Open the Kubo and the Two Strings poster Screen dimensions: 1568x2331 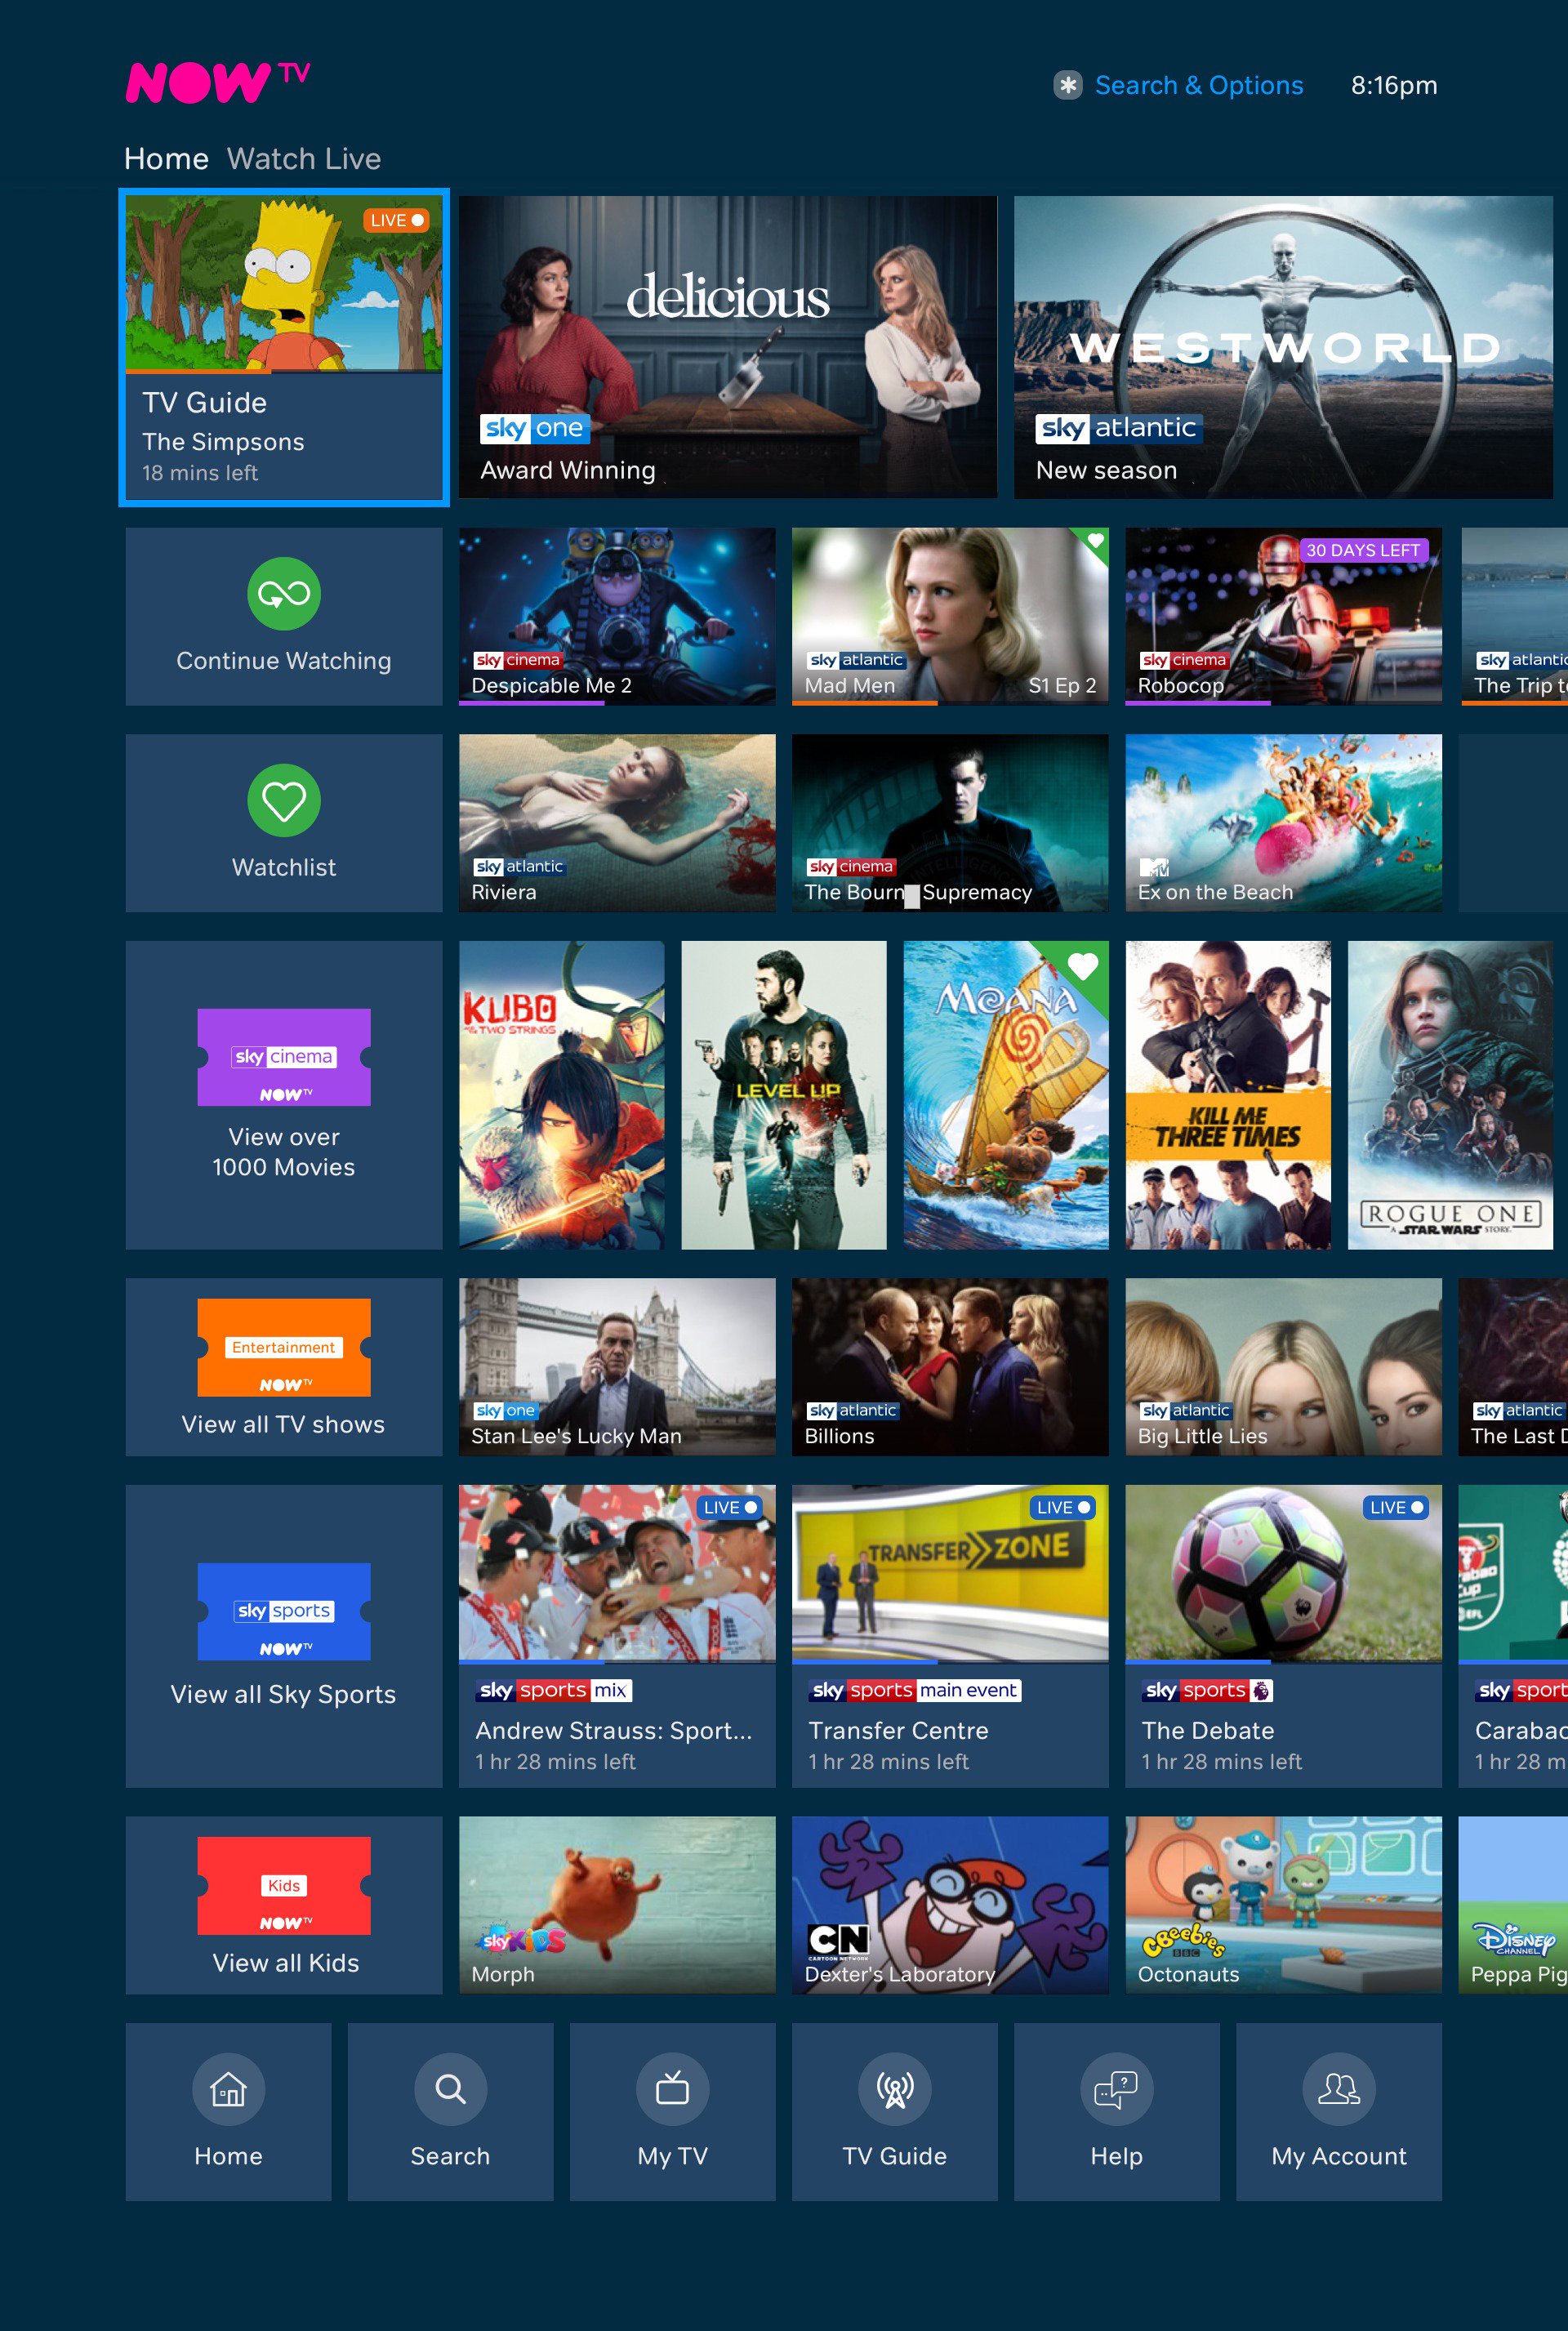561,1095
